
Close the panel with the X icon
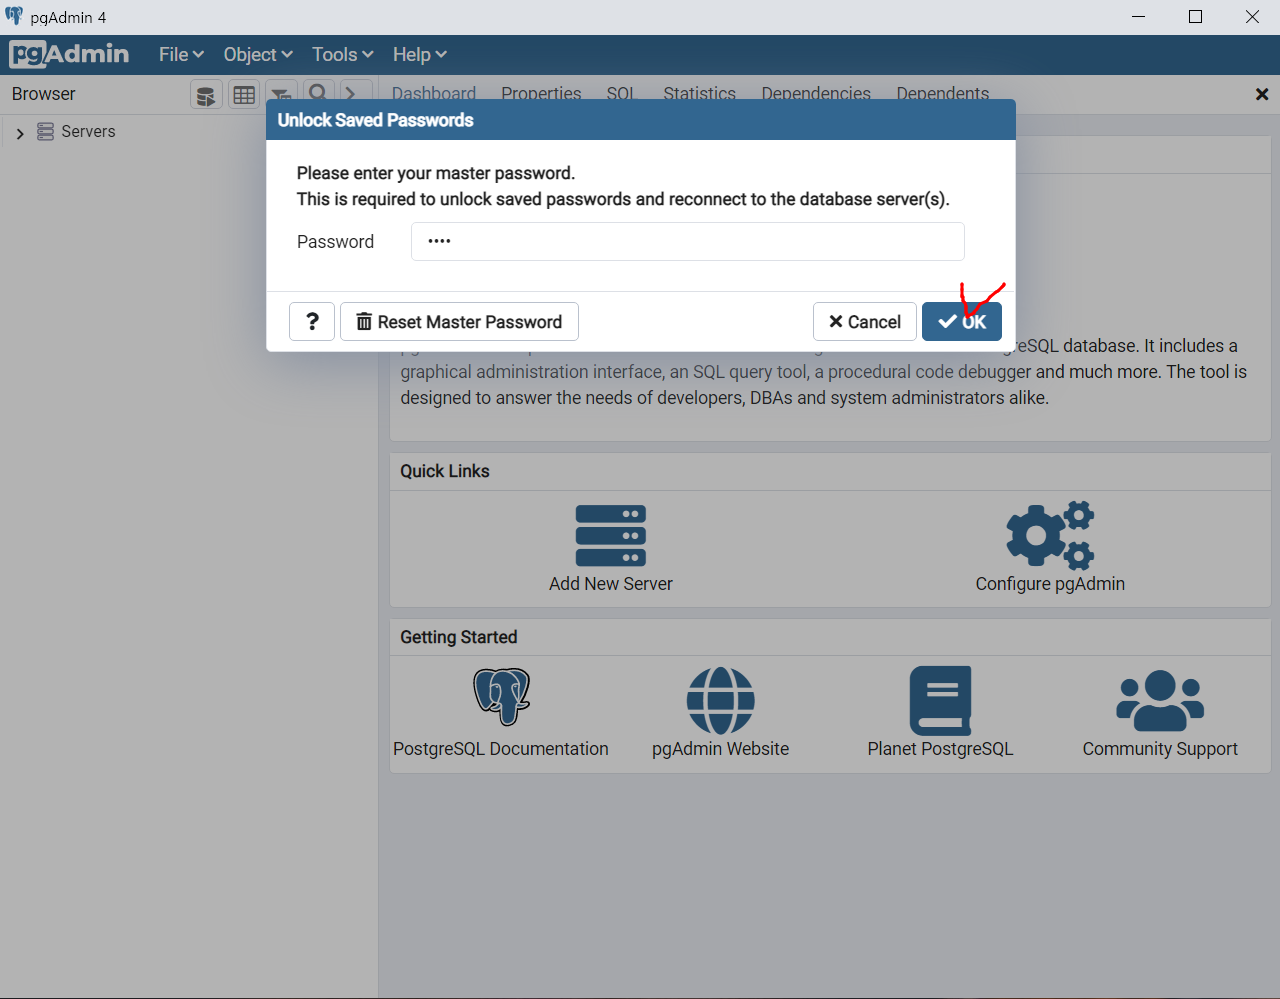[x=1262, y=94]
